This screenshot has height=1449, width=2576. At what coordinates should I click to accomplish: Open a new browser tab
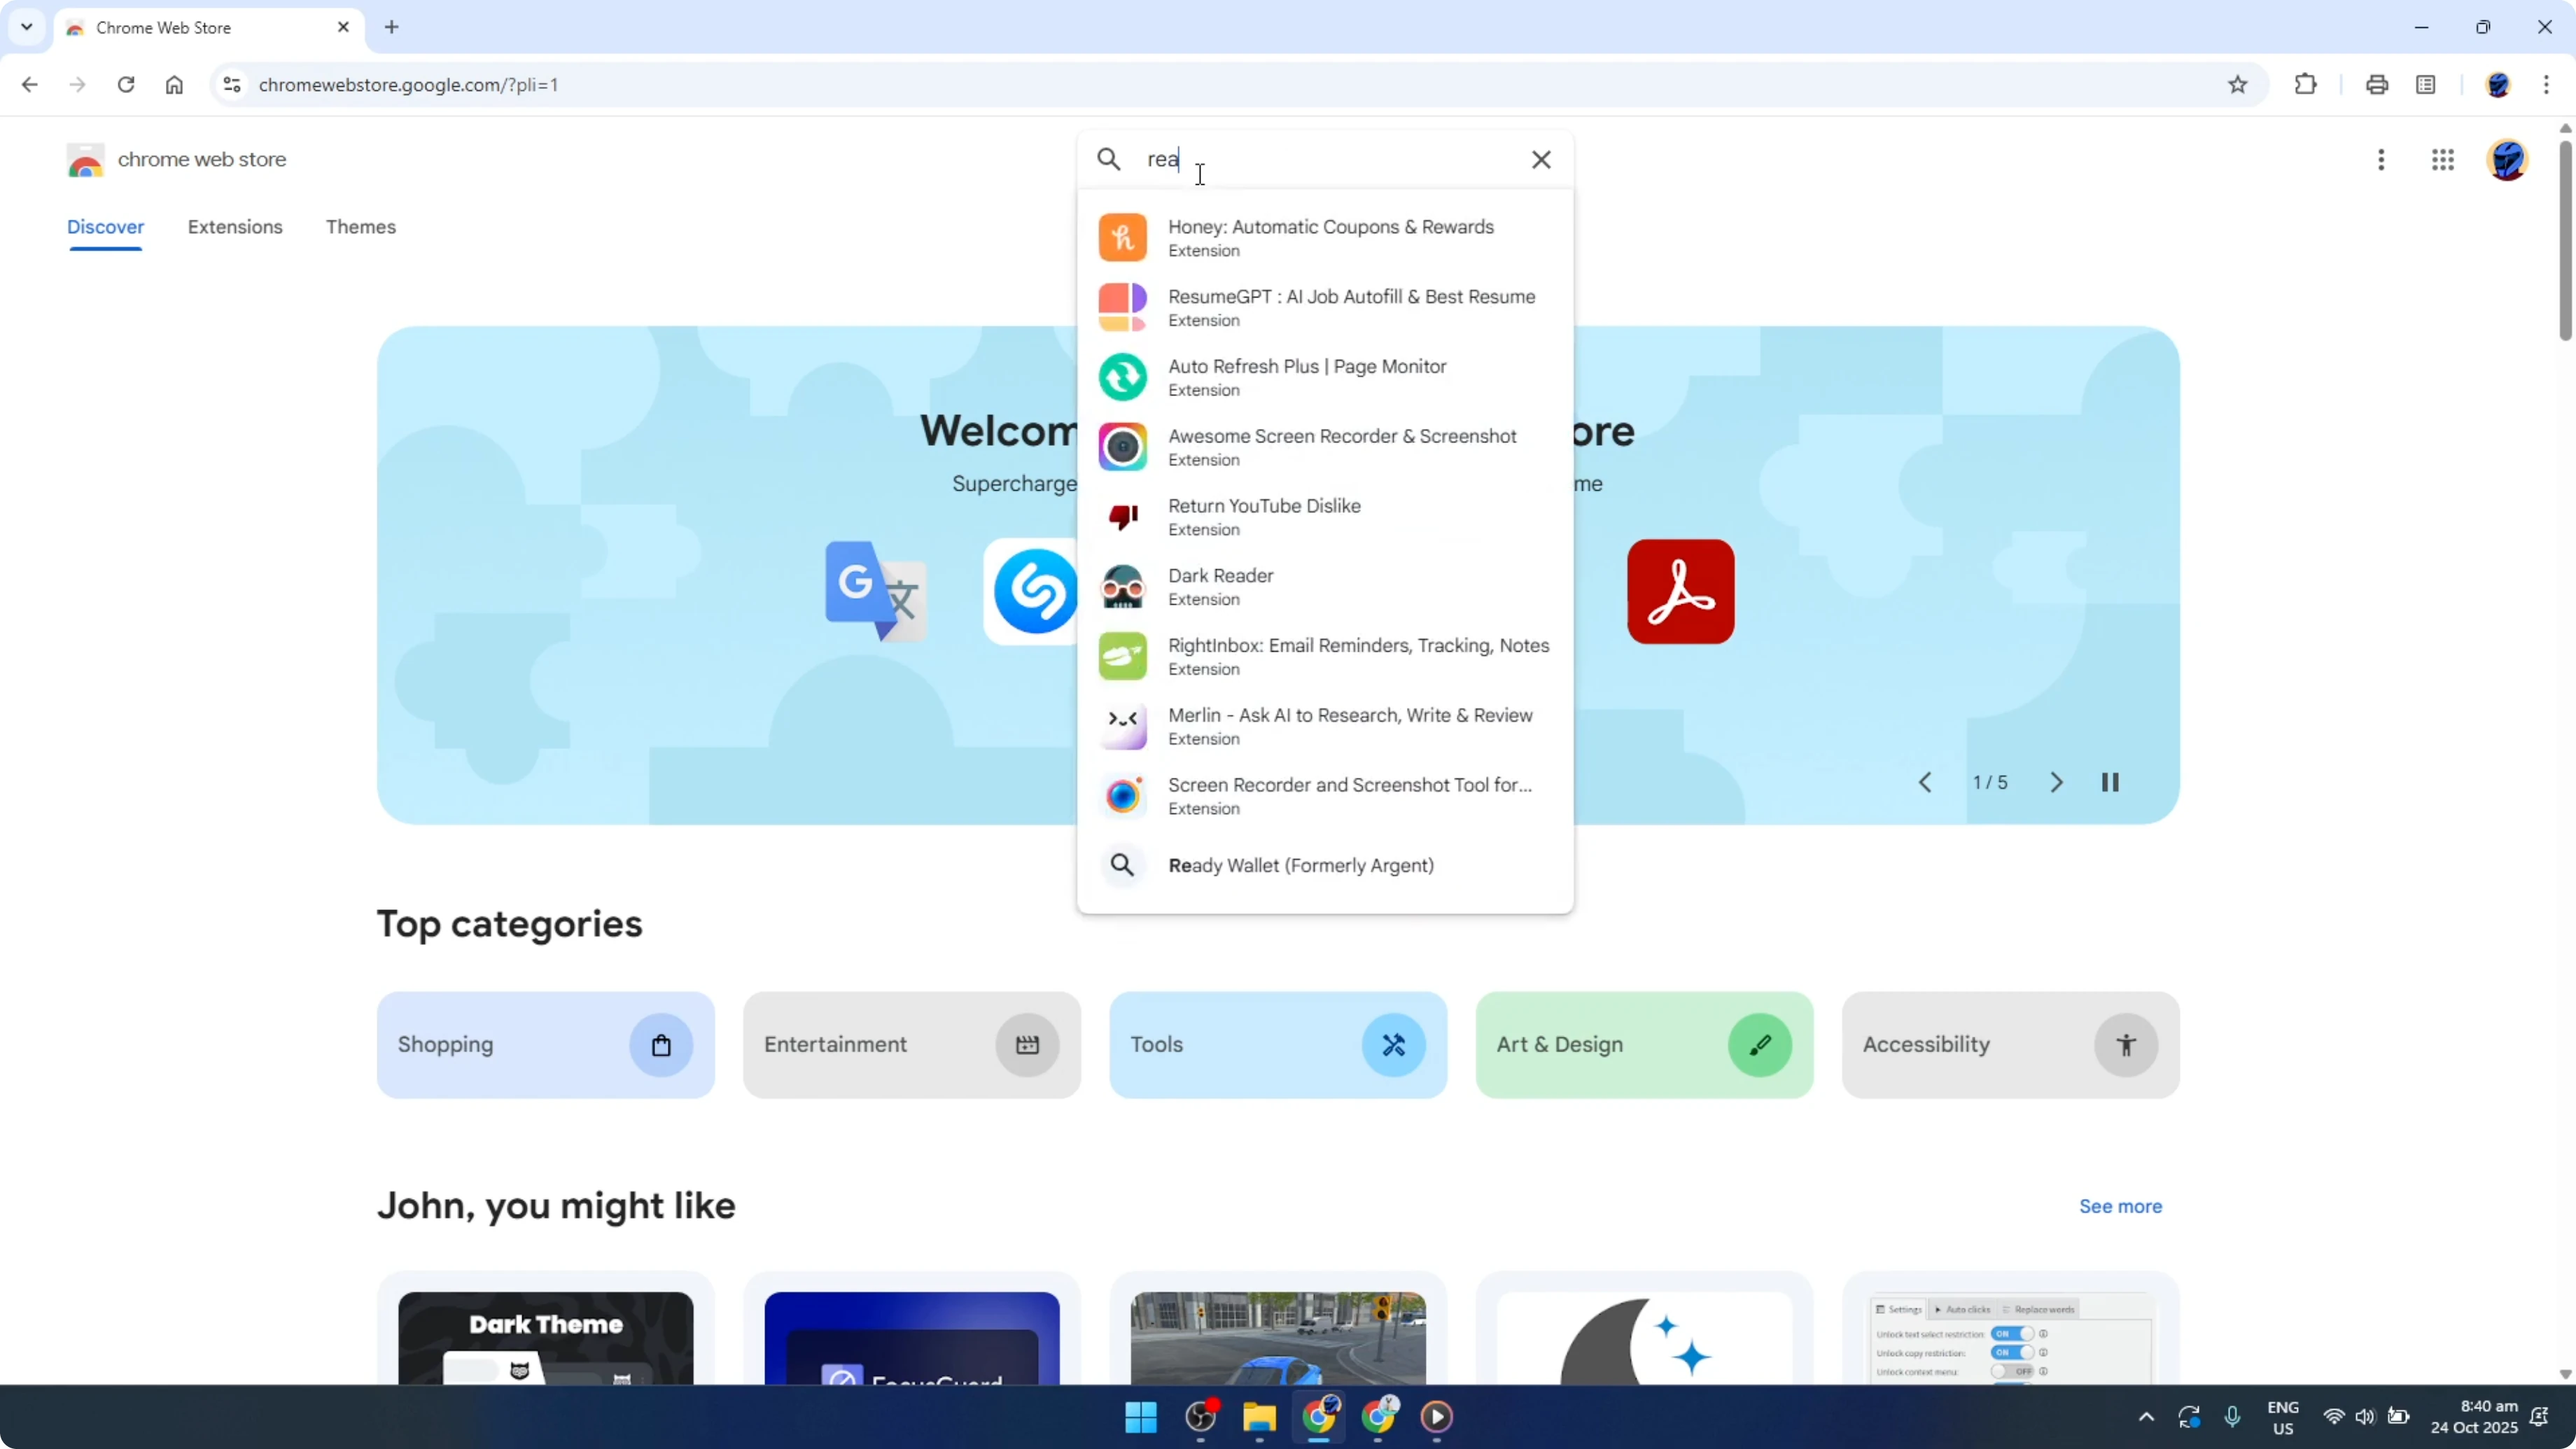[392, 27]
